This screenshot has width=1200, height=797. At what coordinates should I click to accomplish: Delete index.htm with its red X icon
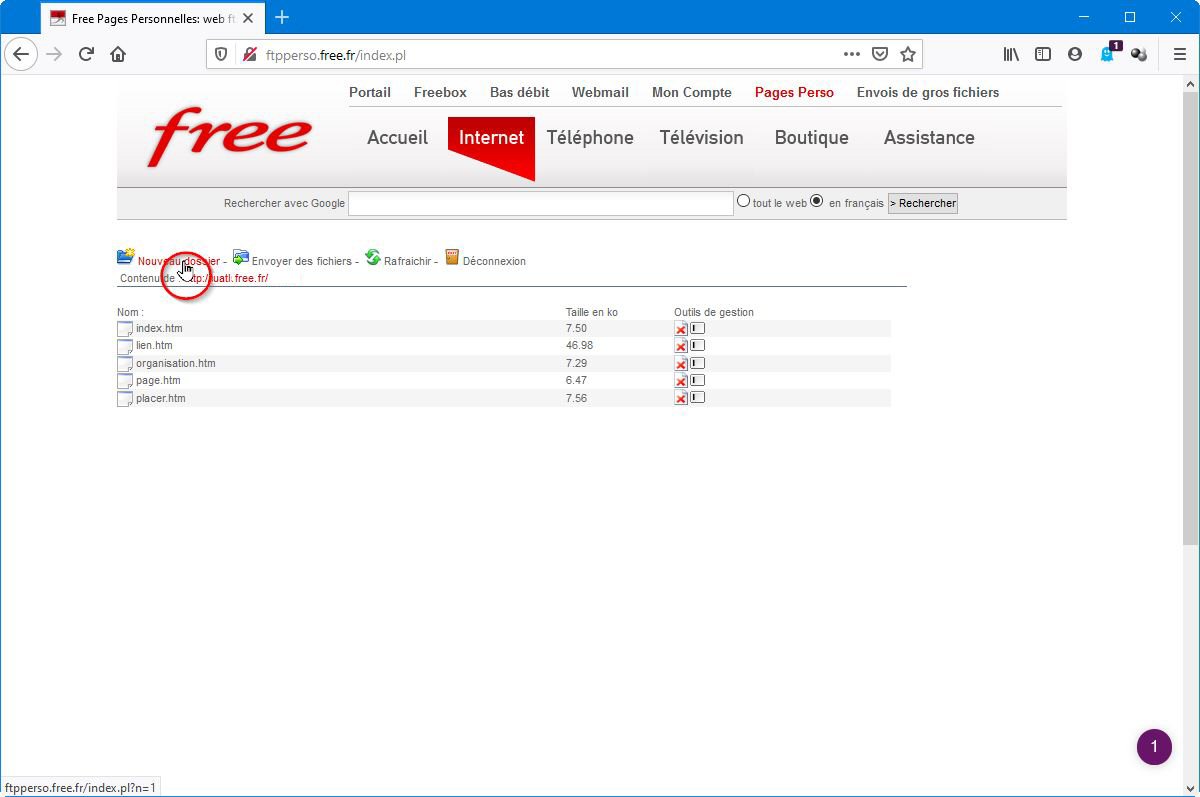click(x=681, y=328)
